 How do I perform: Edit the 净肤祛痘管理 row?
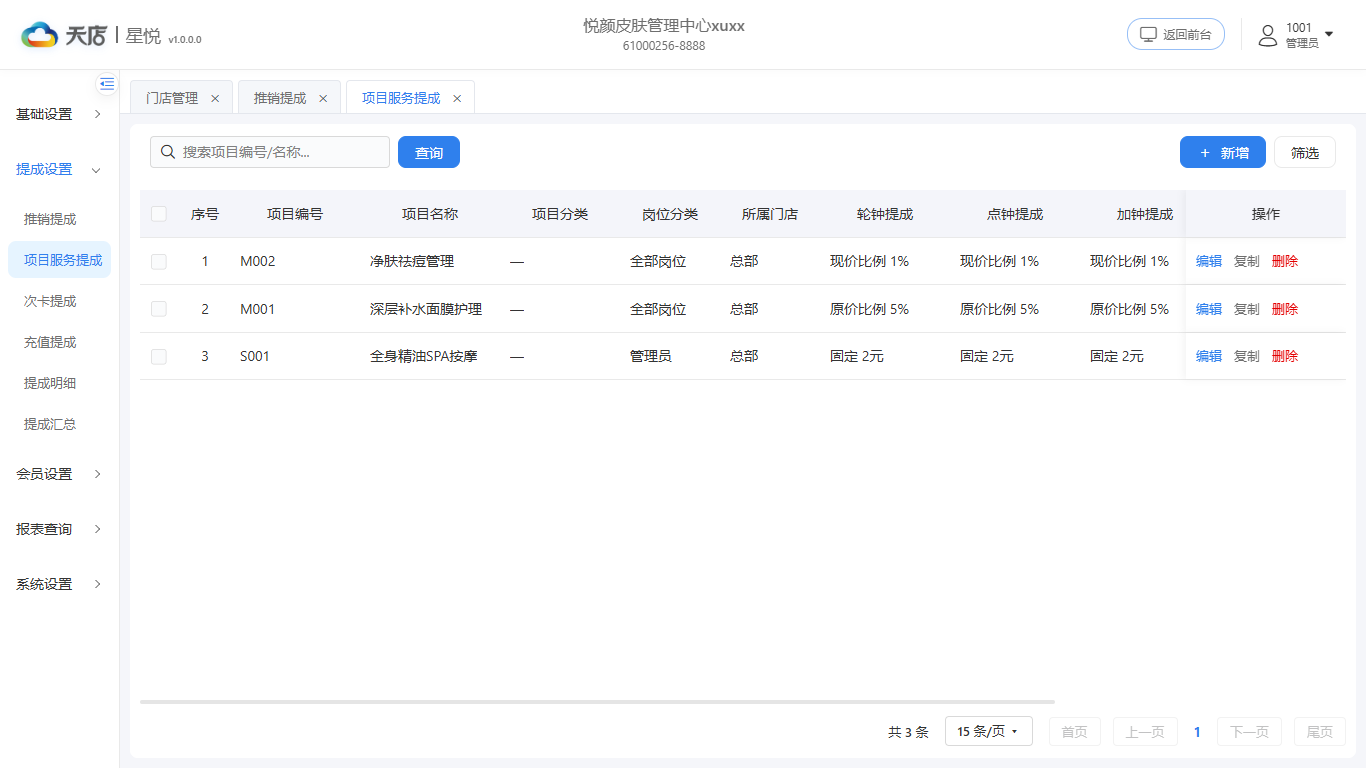point(1209,261)
